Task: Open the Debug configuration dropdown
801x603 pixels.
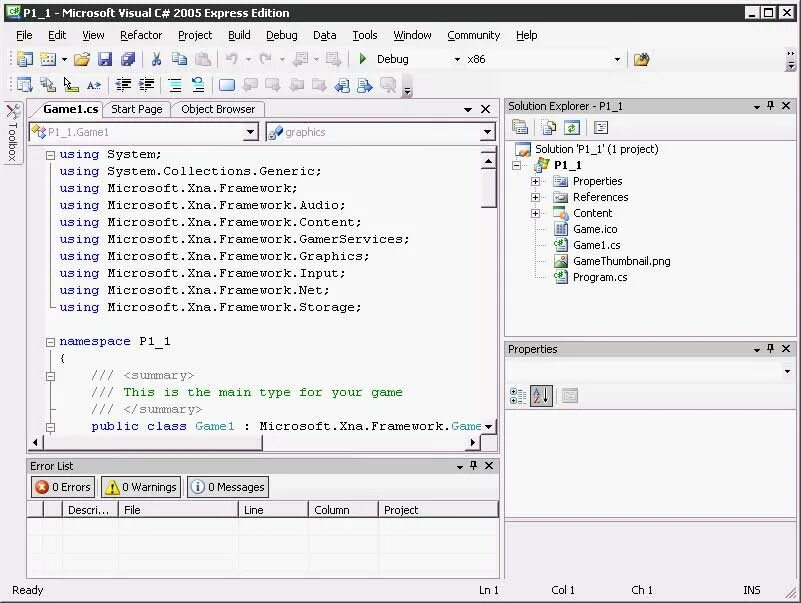Action: click(x=457, y=59)
